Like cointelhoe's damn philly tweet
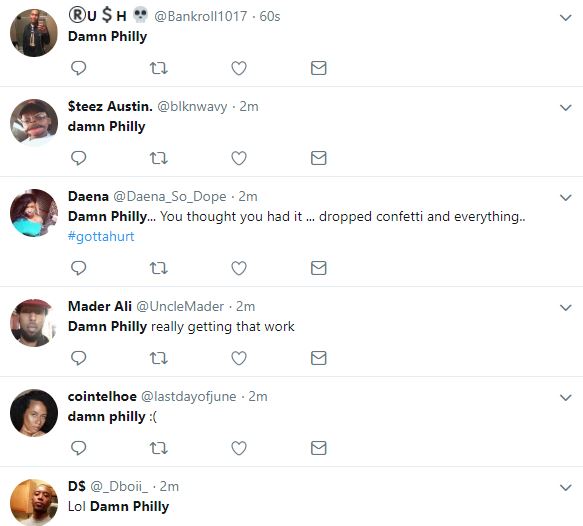The image size is (583, 526). pyautogui.click(x=239, y=448)
